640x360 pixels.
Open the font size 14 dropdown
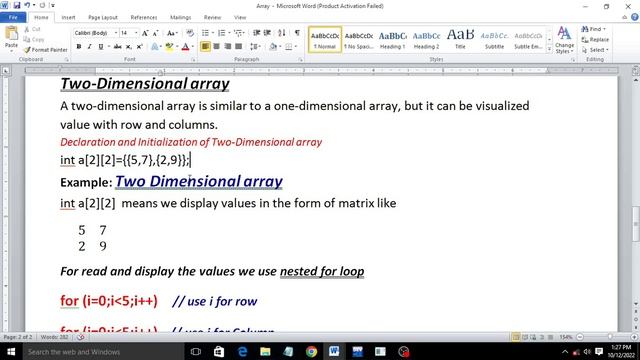pyautogui.click(x=136, y=33)
